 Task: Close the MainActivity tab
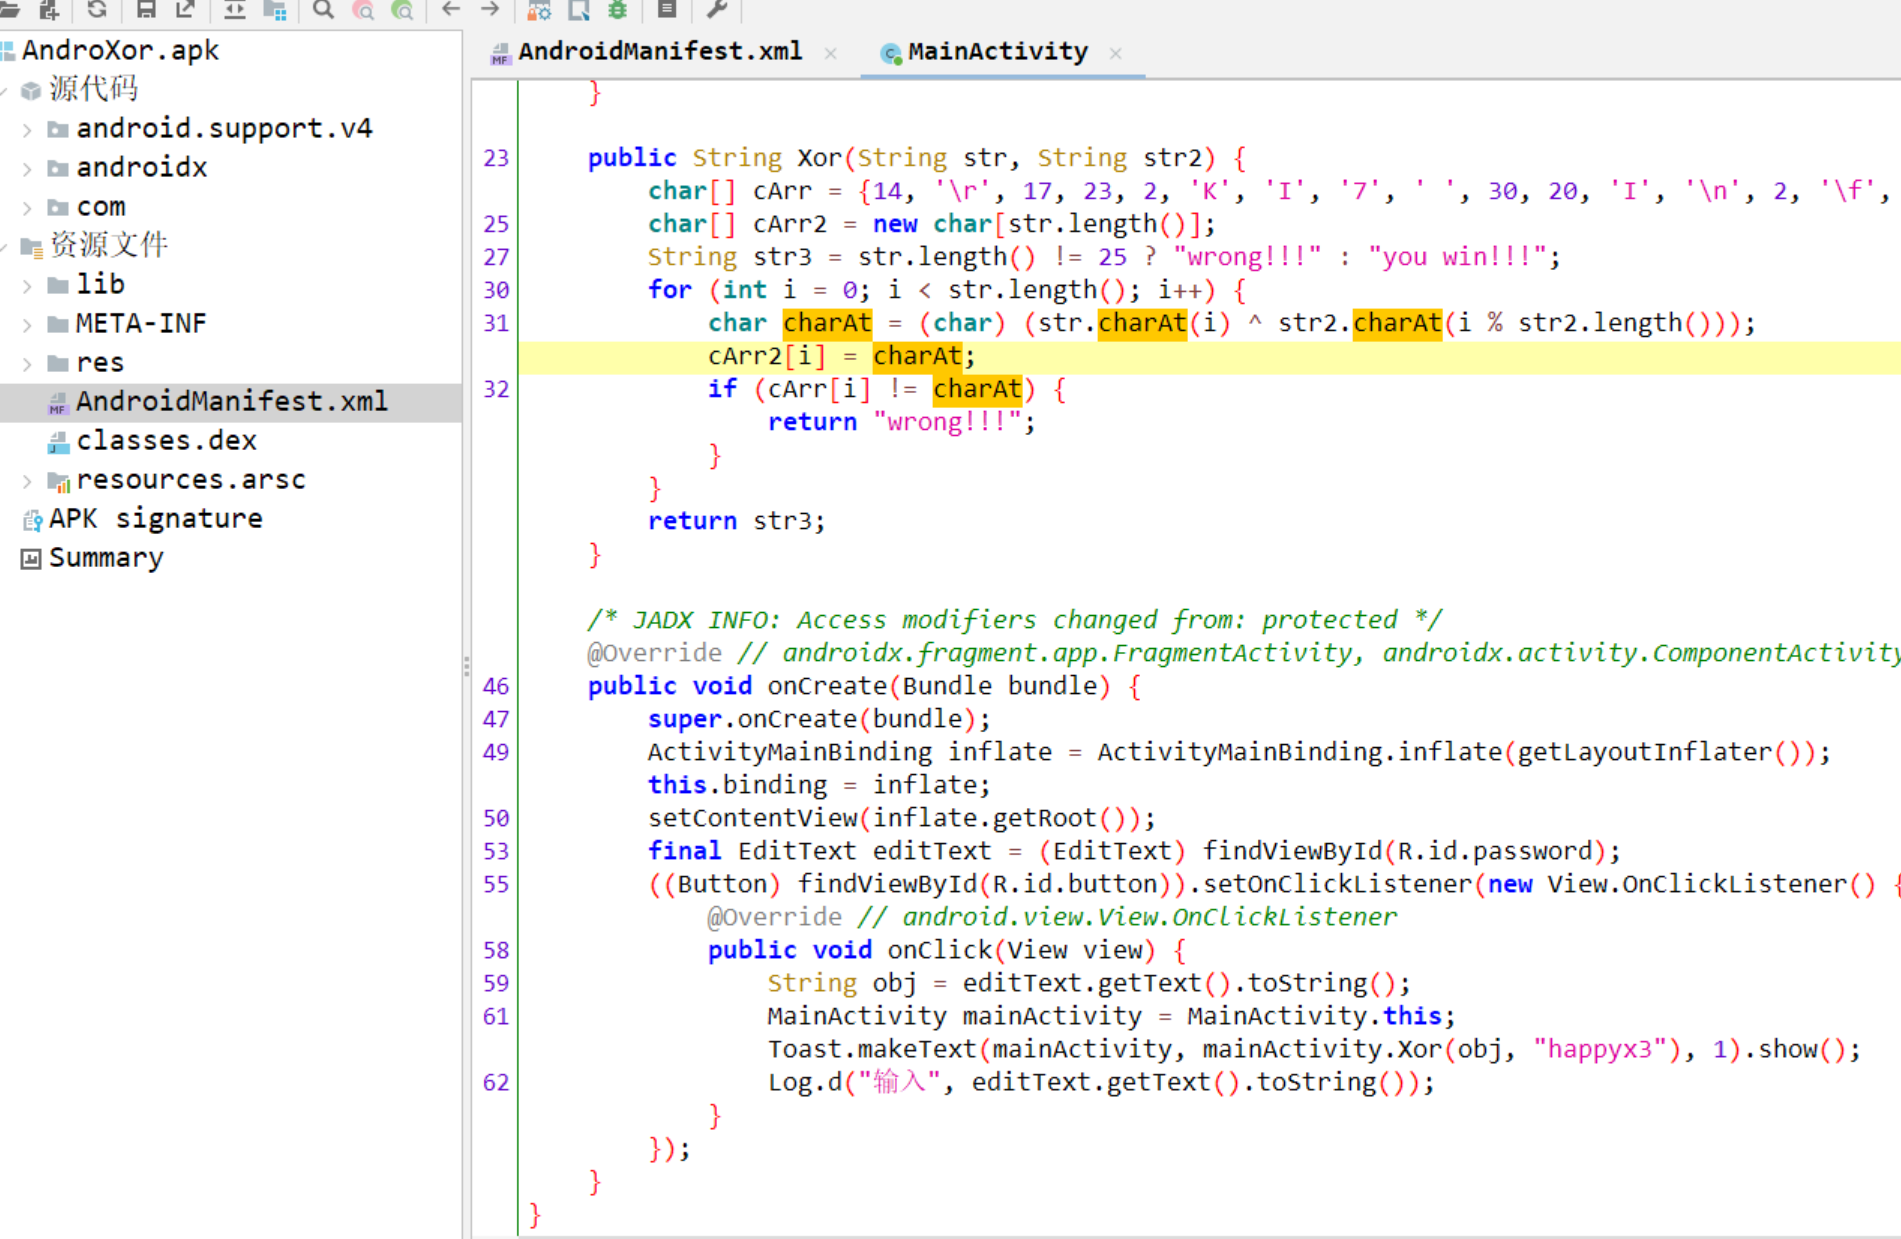point(1115,53)
